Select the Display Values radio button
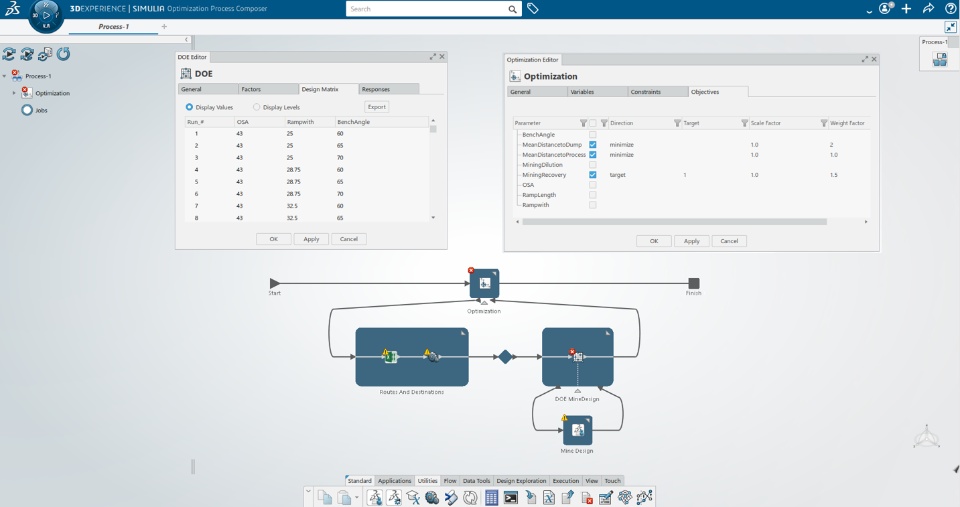 pos(189,107)
